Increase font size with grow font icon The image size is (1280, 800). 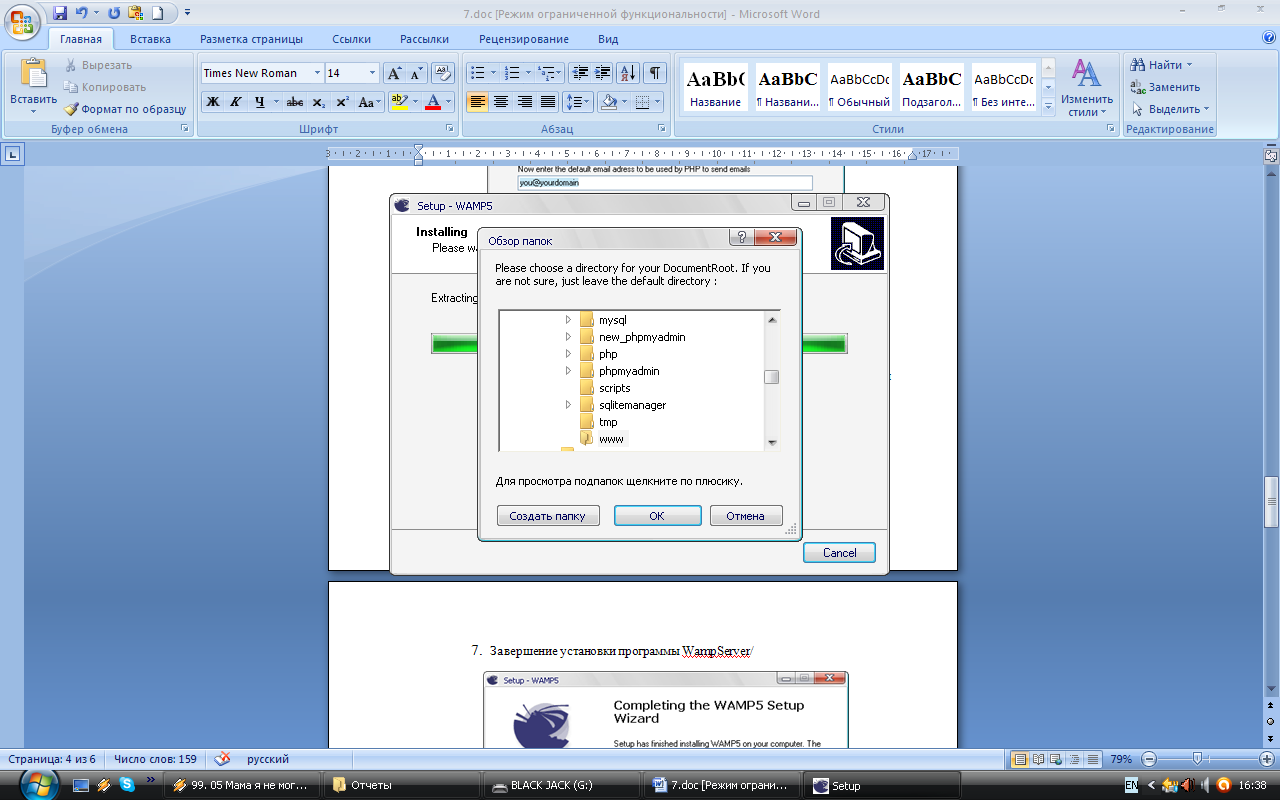tap(395, 73)
